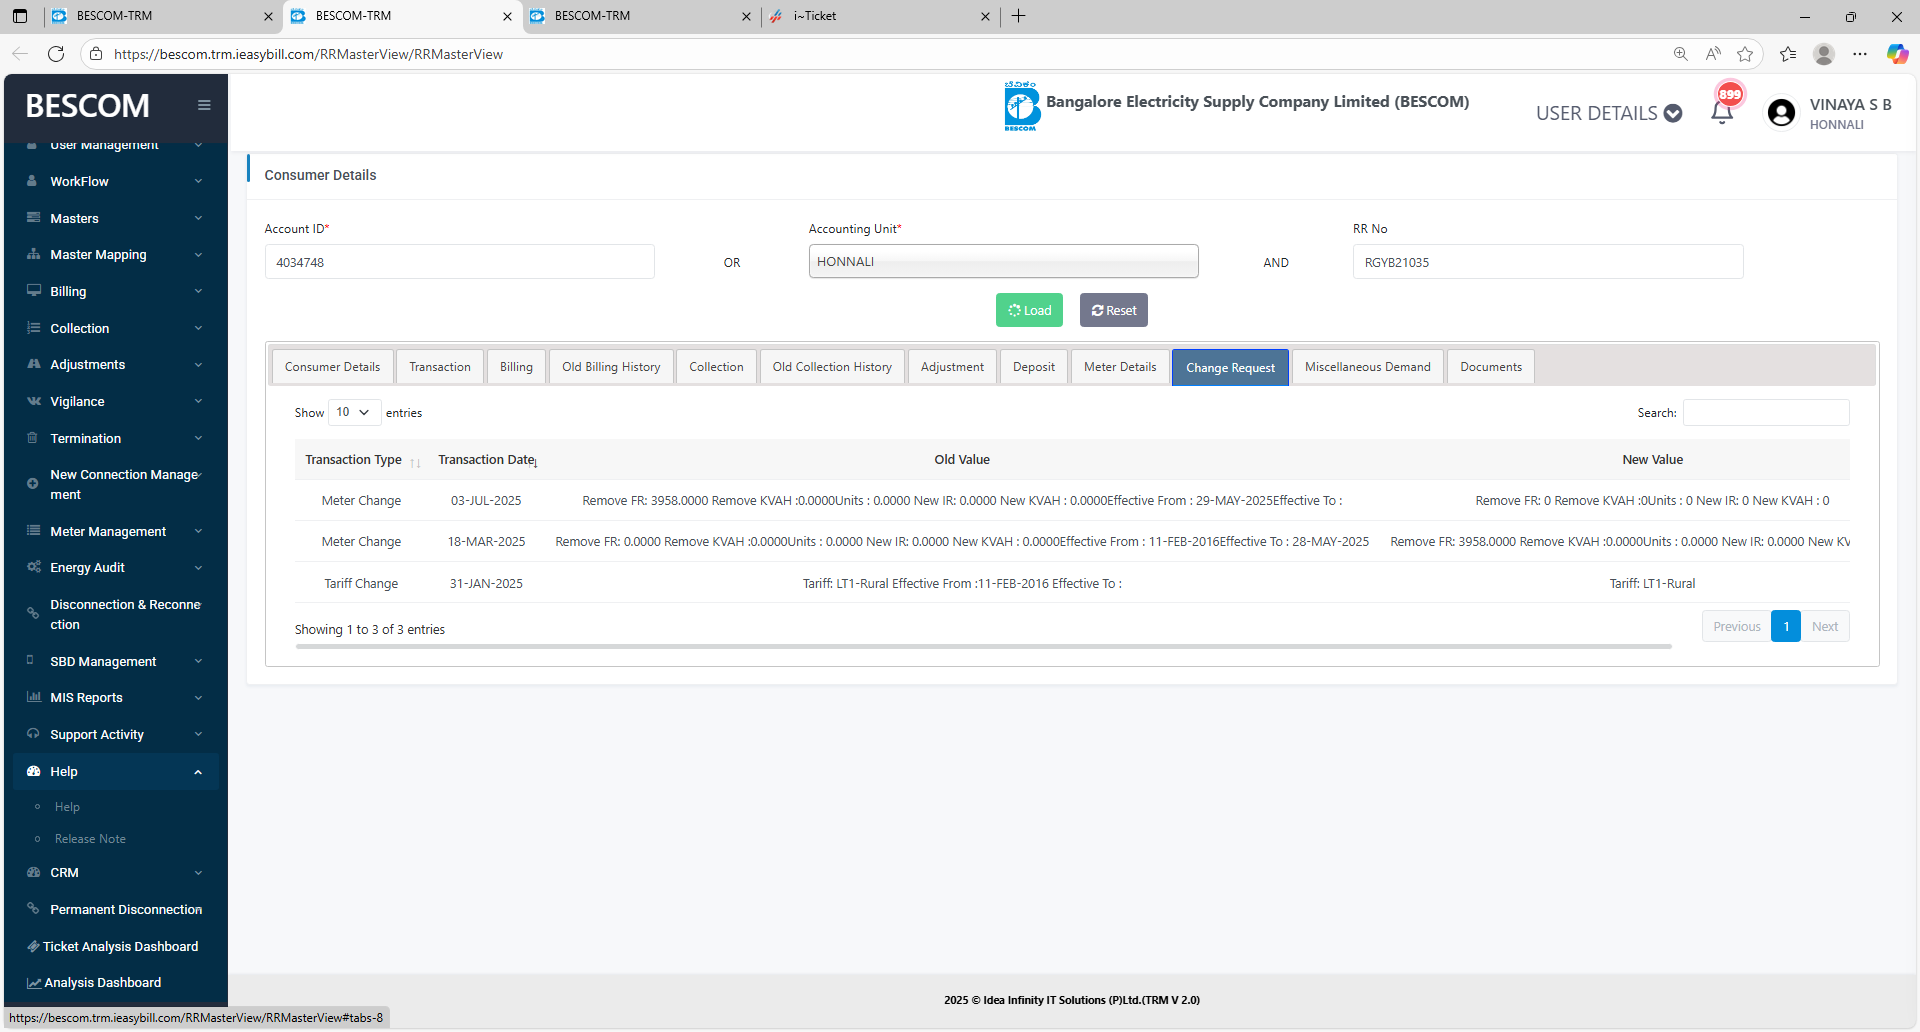Image resolution: width=1920 pixels, height=1032 pixels.
Task: Click the WorkFlow sidebar icon
Action: tap(33, 181)
